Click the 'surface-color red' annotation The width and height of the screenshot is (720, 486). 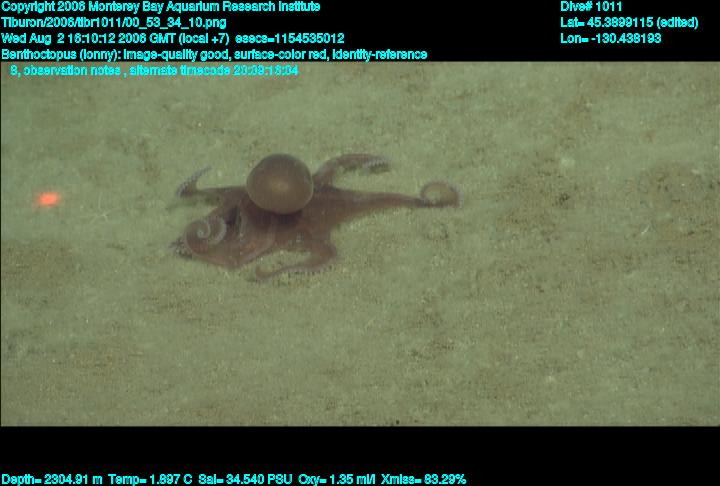281,55
